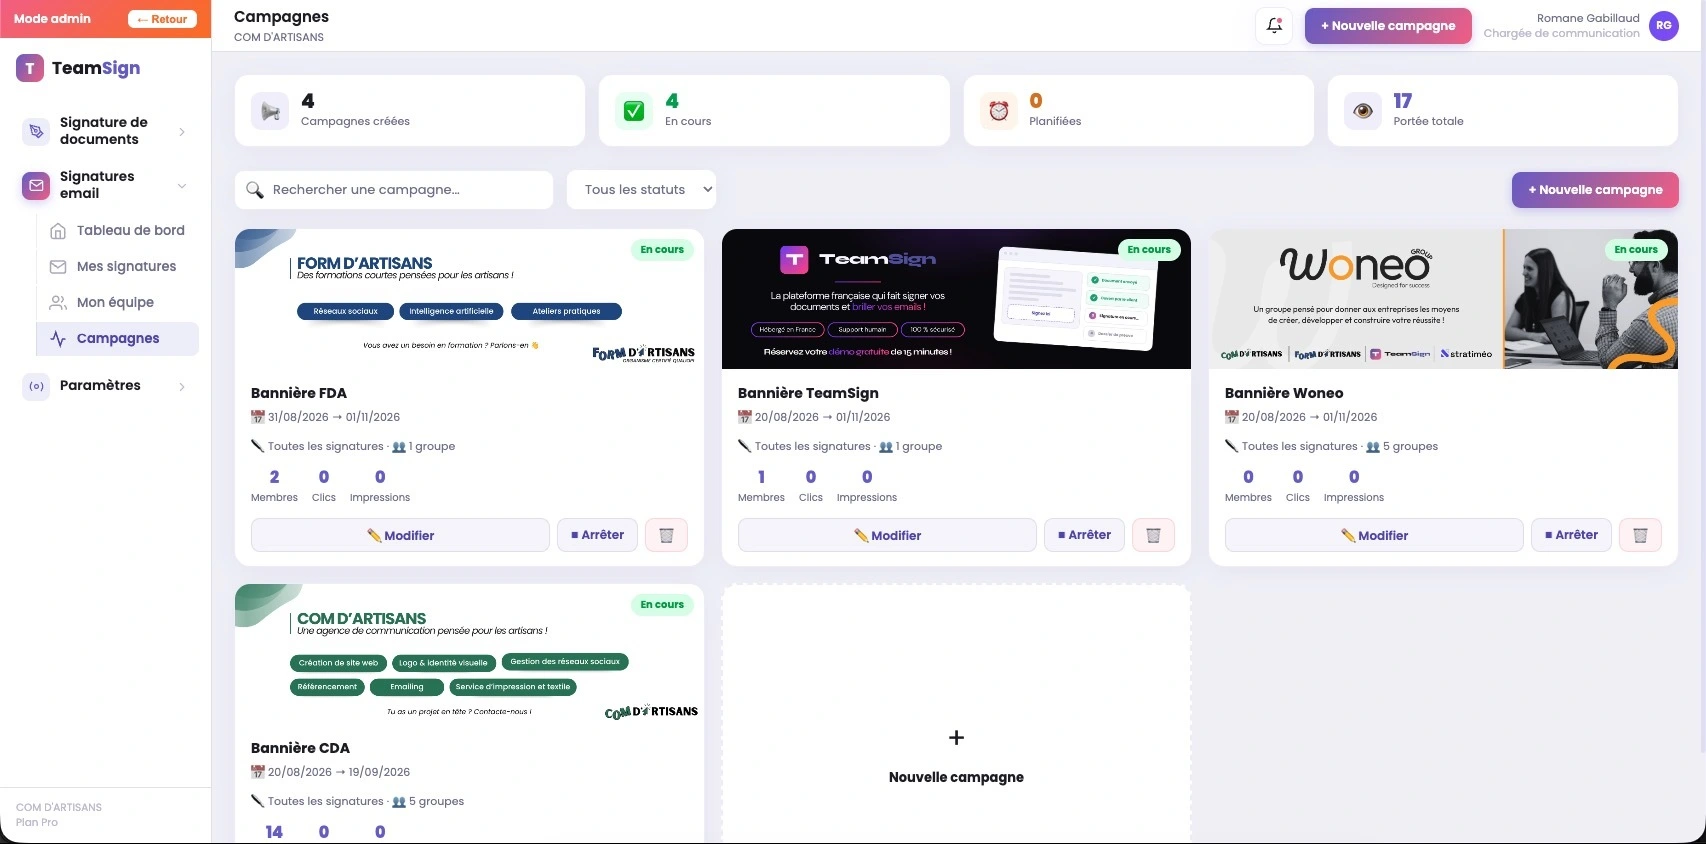Stop the Bannière FDA campaign
Screen dimensions: 1706x844
click(597, 535)
